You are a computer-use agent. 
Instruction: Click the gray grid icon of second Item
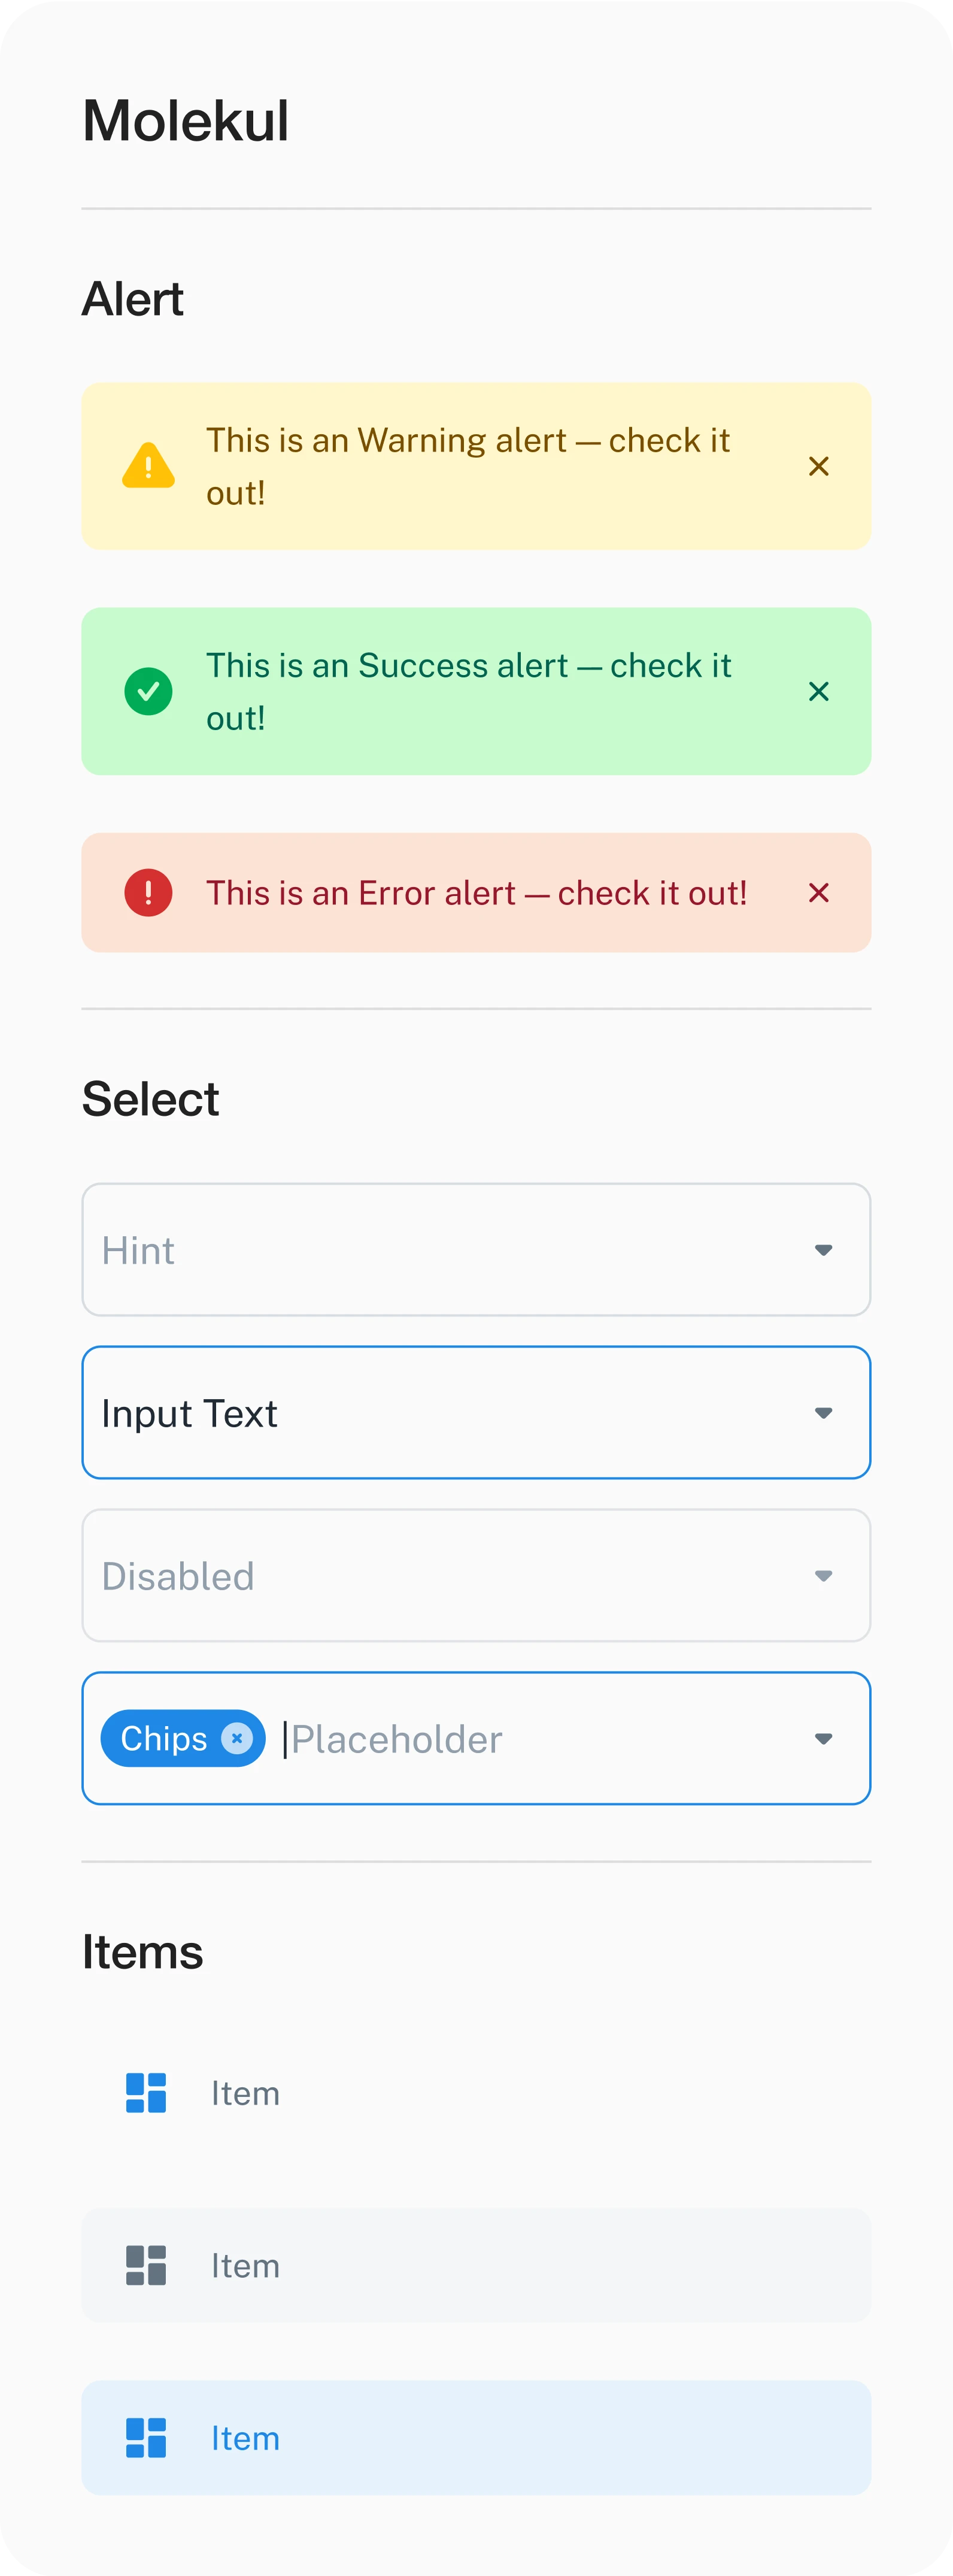[x=146, y=2265]
